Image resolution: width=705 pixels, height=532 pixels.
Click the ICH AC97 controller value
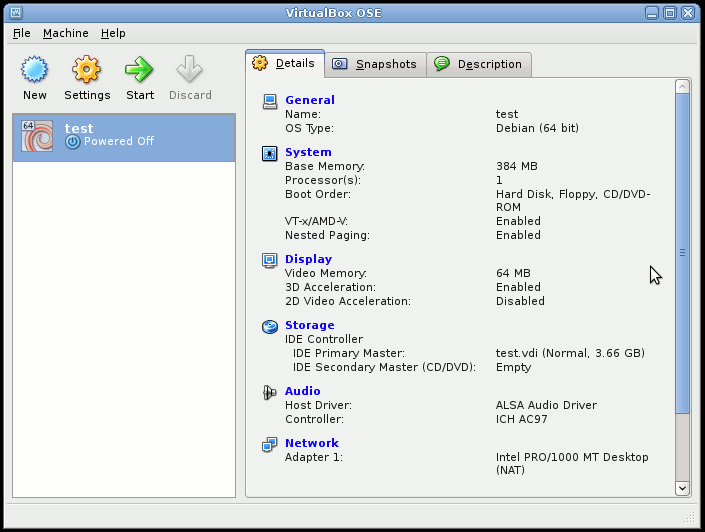(522, 419)
